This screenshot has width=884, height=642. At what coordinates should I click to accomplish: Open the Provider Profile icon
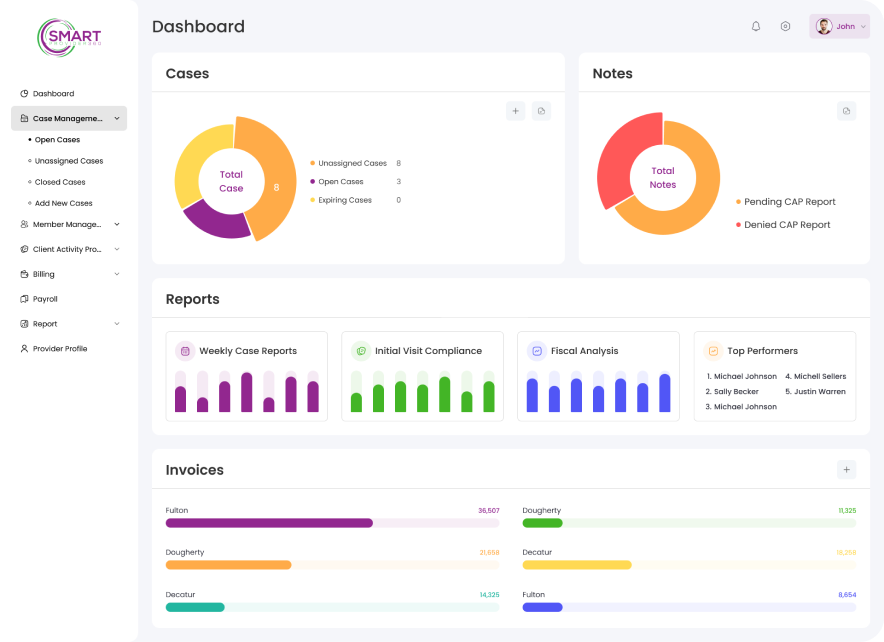(x=24, y=348)
